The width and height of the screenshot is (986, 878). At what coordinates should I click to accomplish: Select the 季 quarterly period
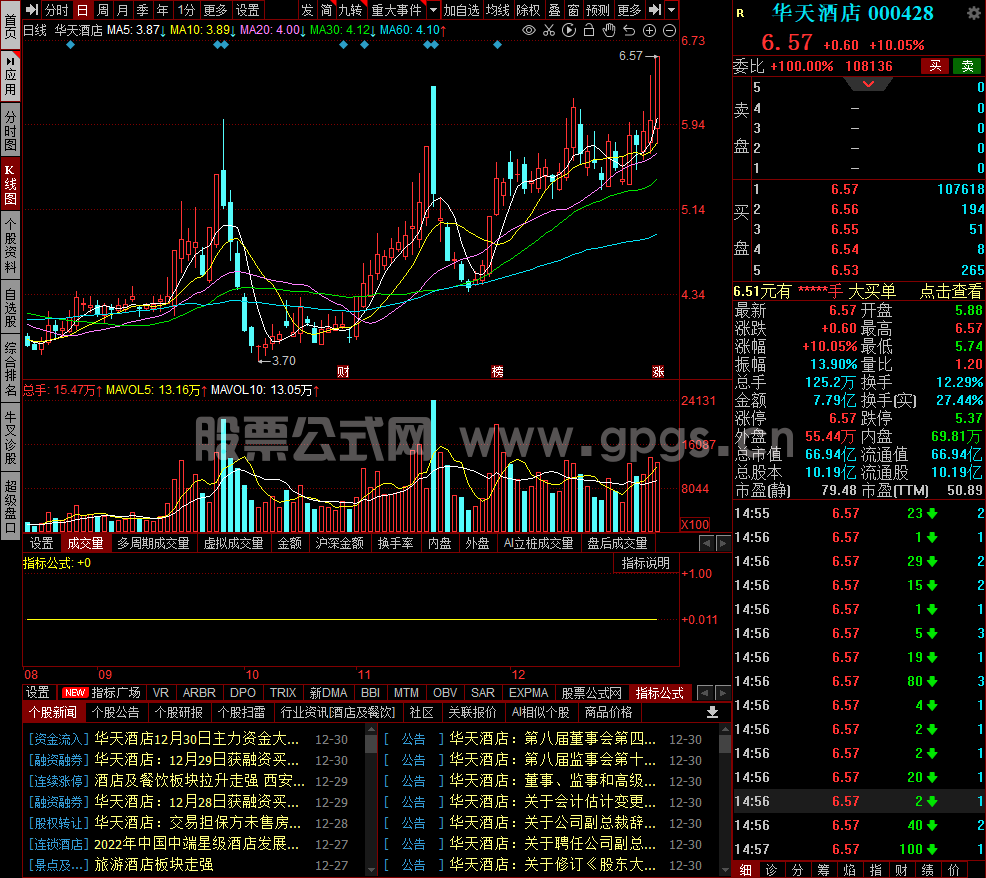pos(143,10)
